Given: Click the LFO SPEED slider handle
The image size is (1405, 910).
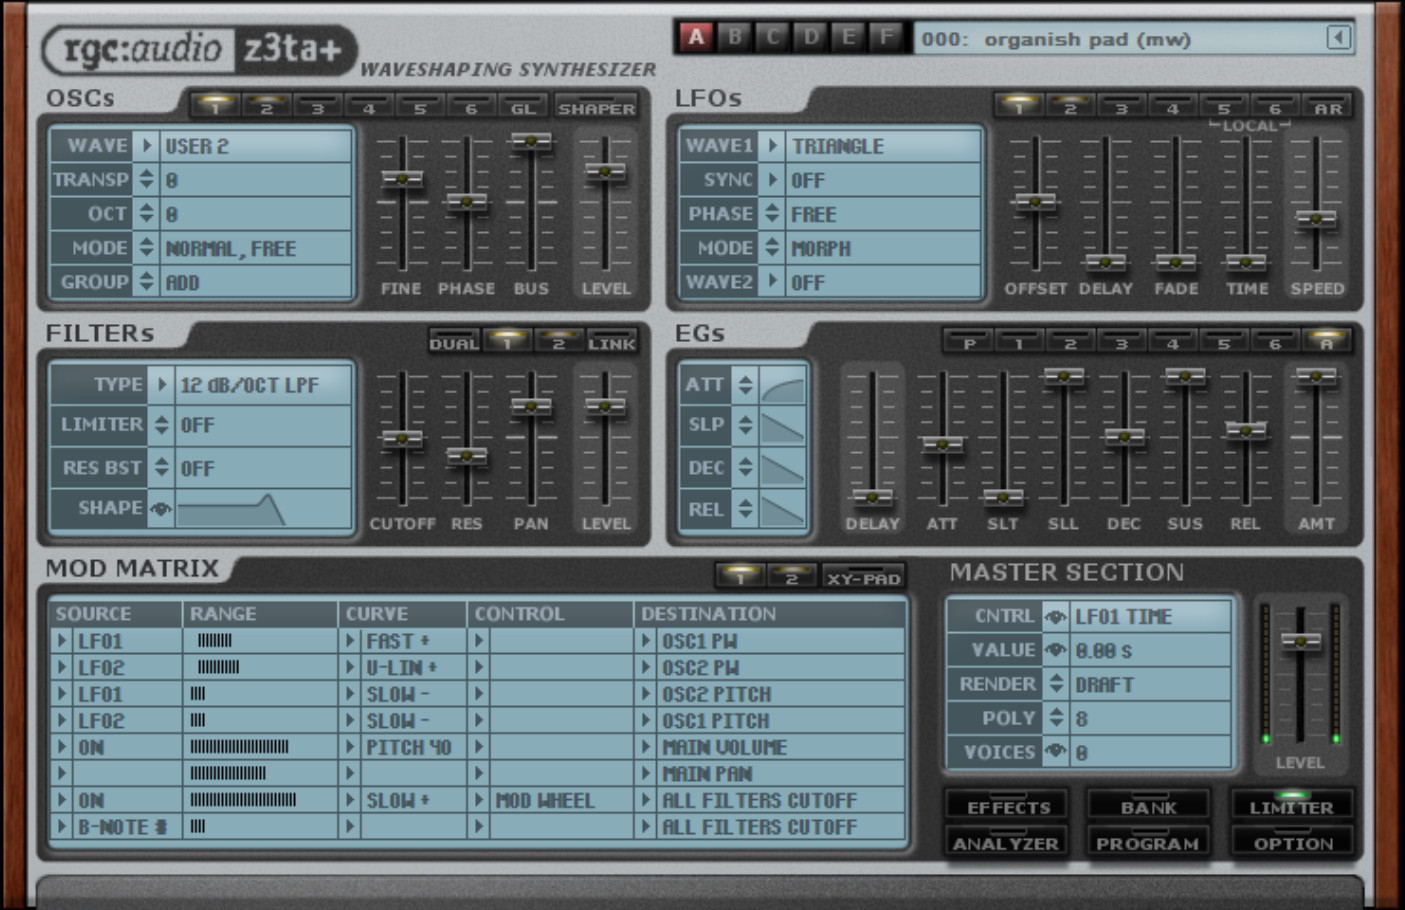Looking at the screenshot, I should click(1316, 219).
